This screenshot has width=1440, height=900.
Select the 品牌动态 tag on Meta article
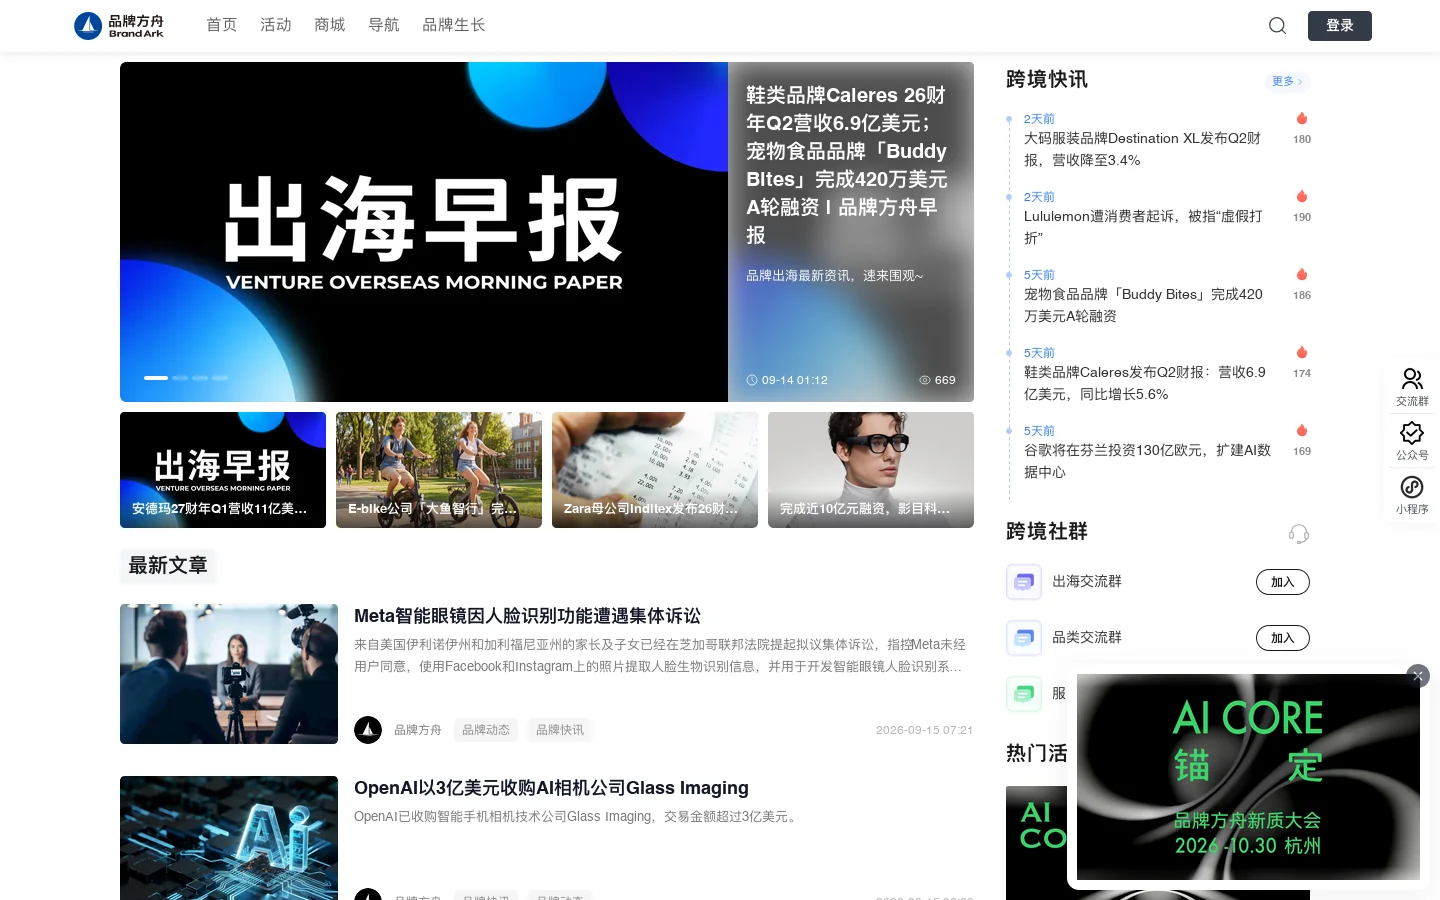[x=486, y=730]
